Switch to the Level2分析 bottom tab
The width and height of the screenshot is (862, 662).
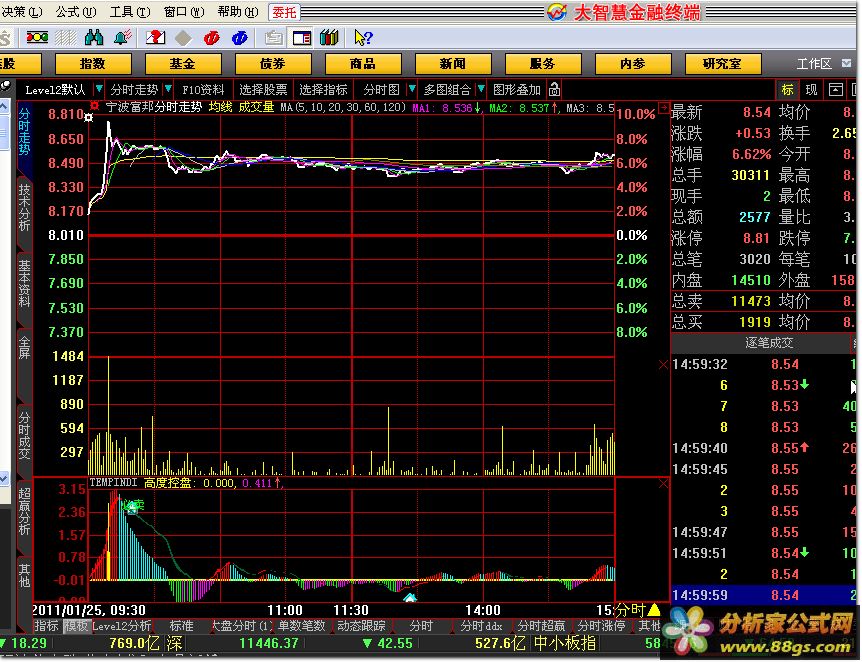pos(122,626)
